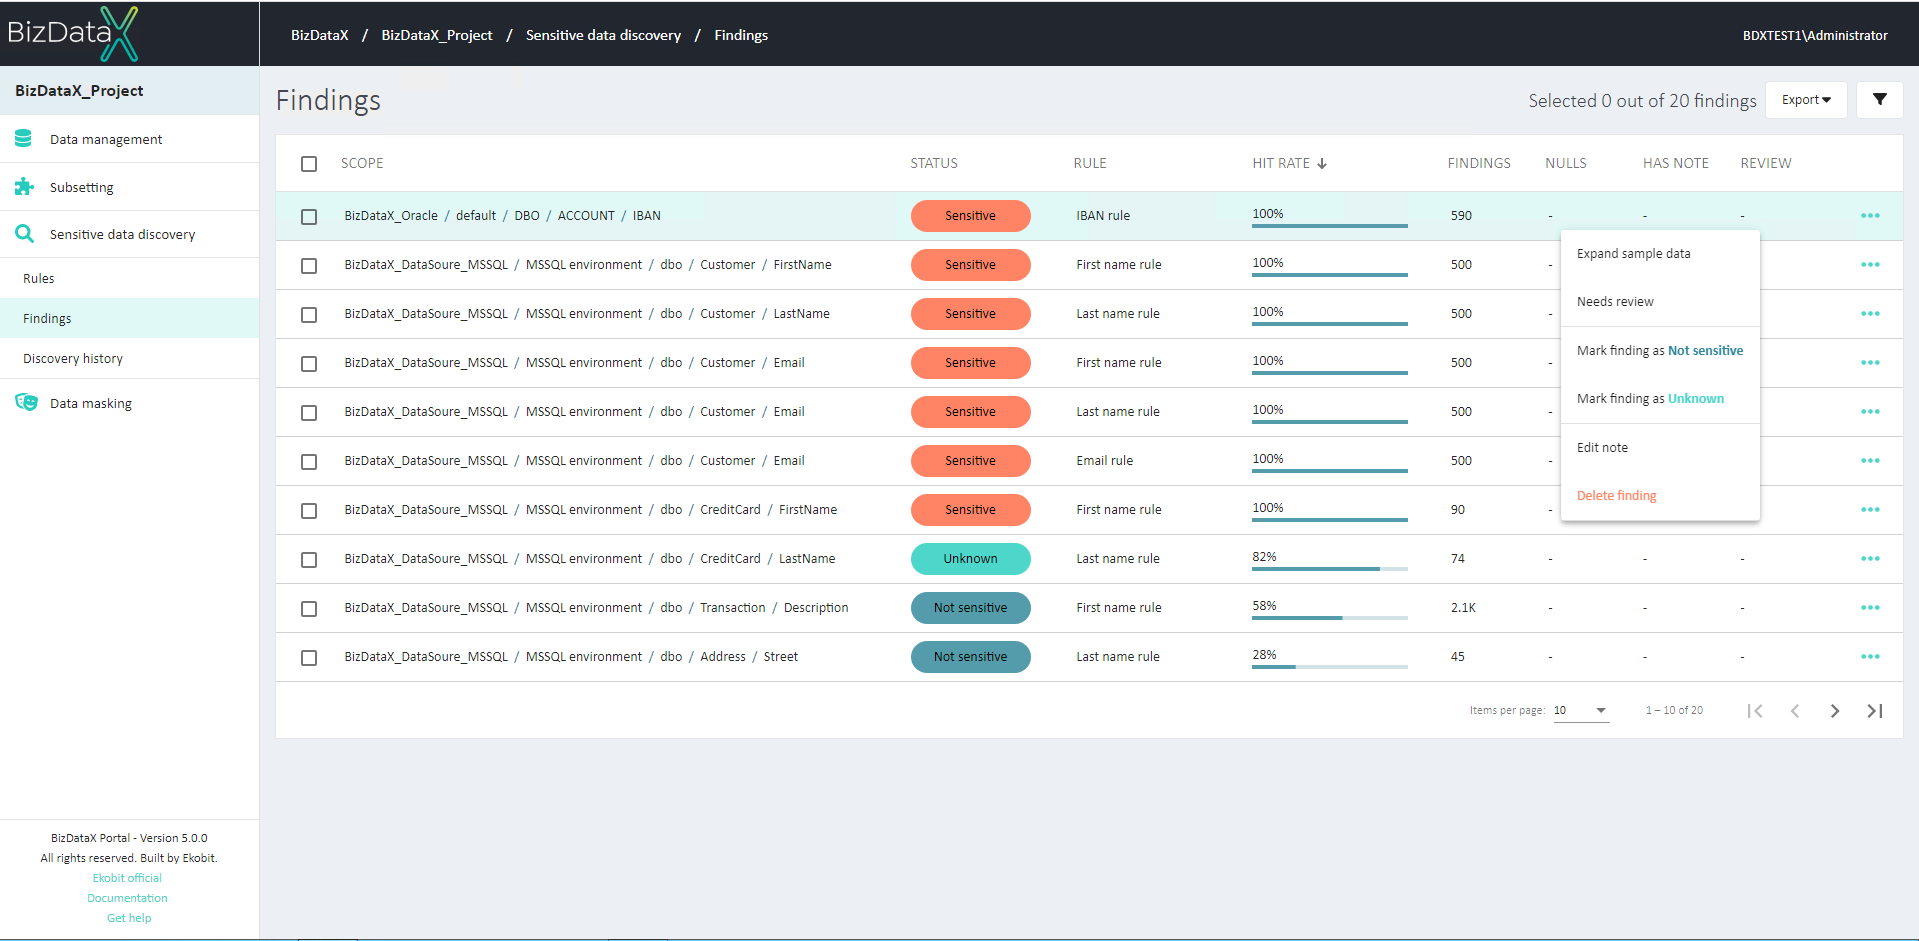
Task: Click Not sensitive badge on Transaction row
Action: (970, 608)
